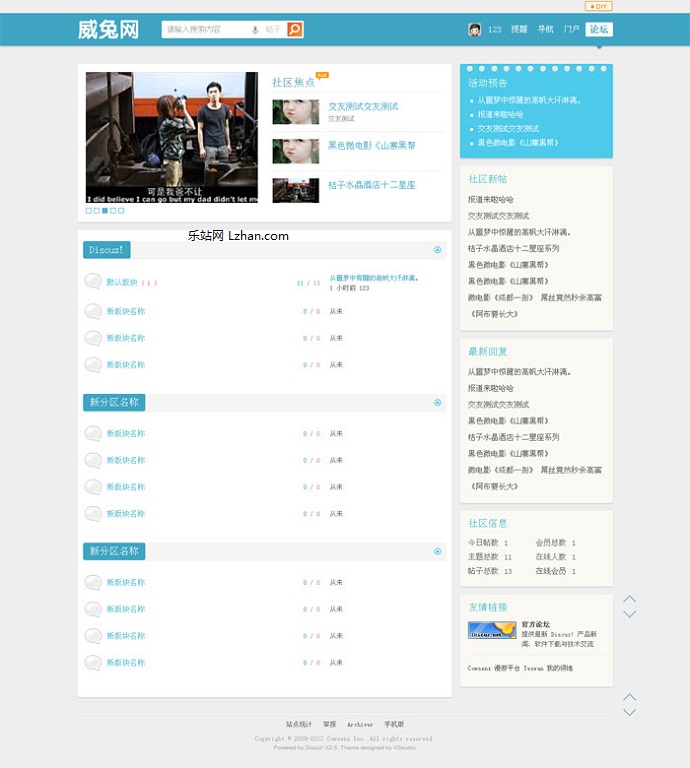Open 报道来啦哈哈 in 最新回复 panel
690x768 pixels.
pos(491,388)
